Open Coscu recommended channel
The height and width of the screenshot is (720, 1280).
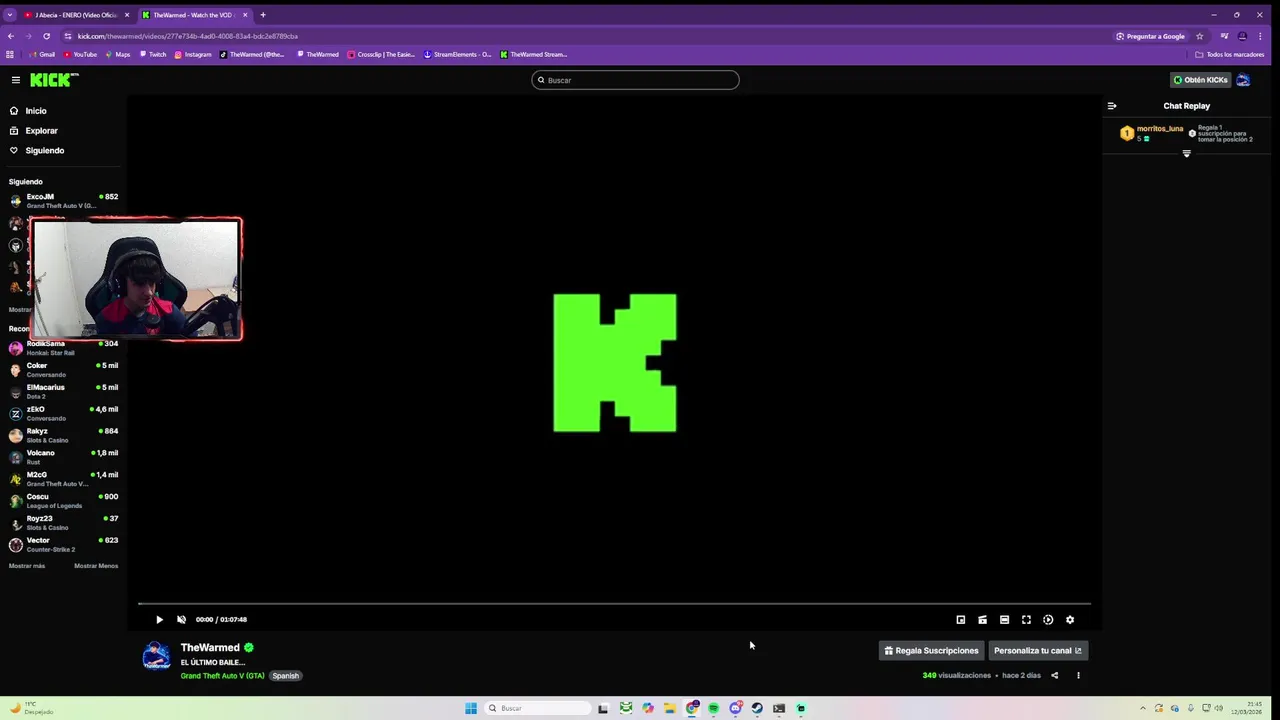coord(63,501)
